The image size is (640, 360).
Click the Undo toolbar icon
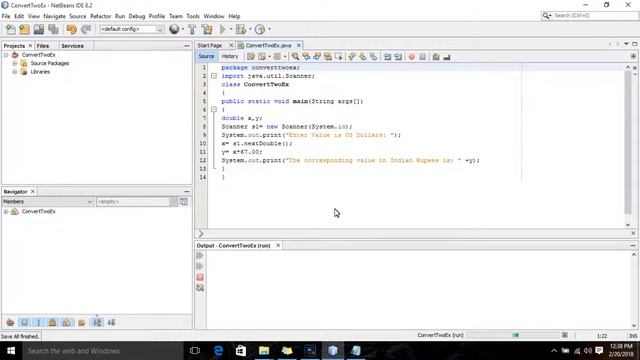71,29
